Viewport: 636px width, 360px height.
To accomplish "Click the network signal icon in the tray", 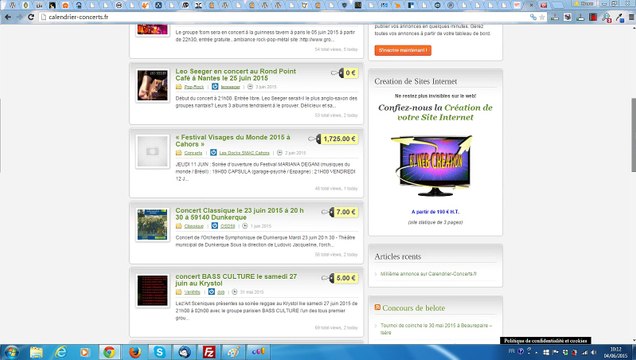I will [x=584, y=352].
